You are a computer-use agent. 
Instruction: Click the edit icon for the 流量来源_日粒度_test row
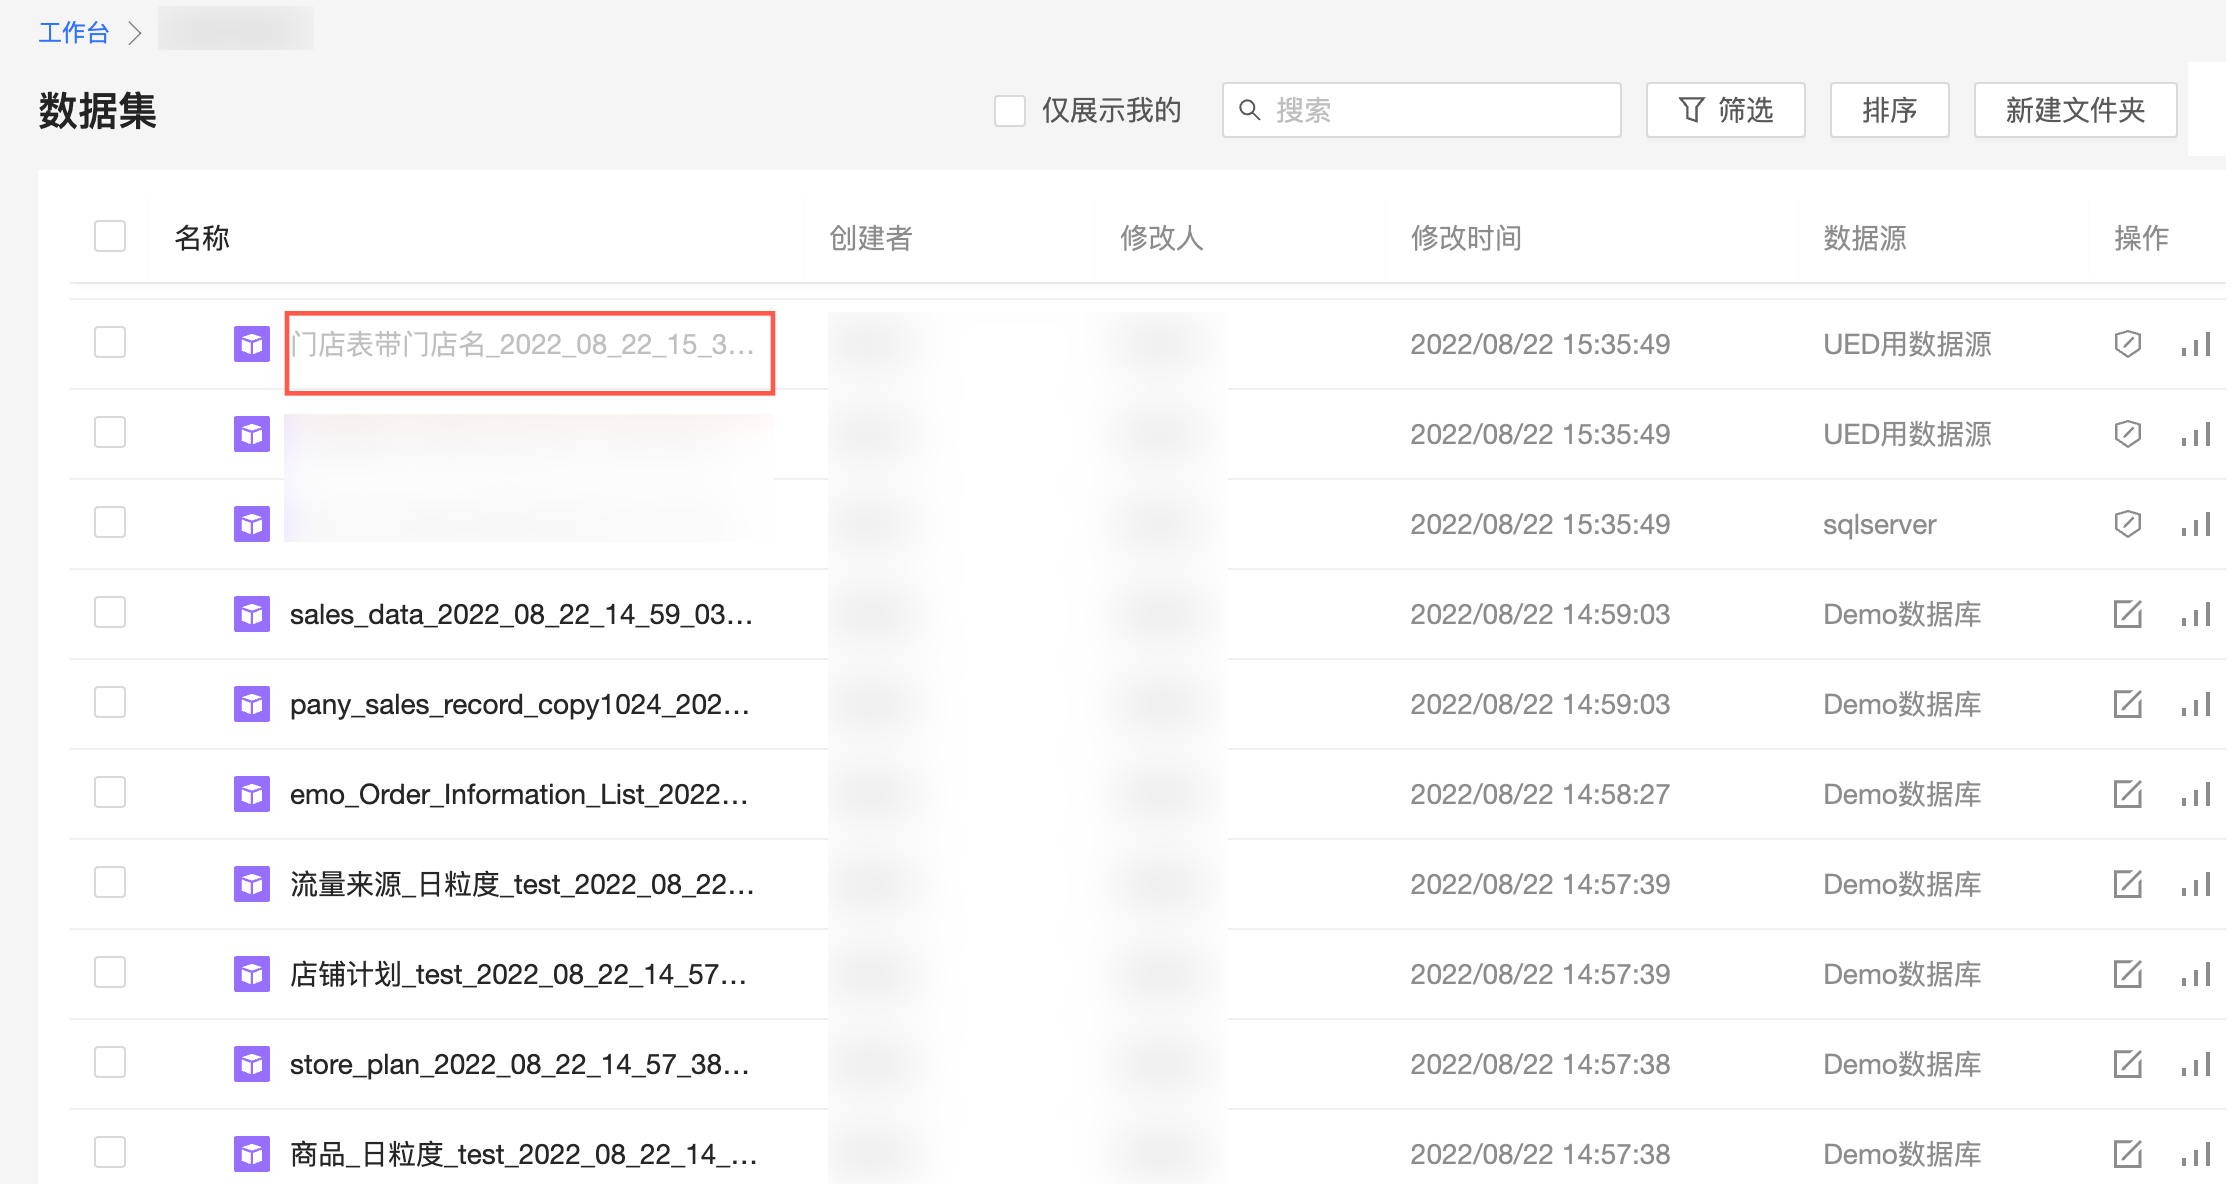click(x=2127, y=884)
